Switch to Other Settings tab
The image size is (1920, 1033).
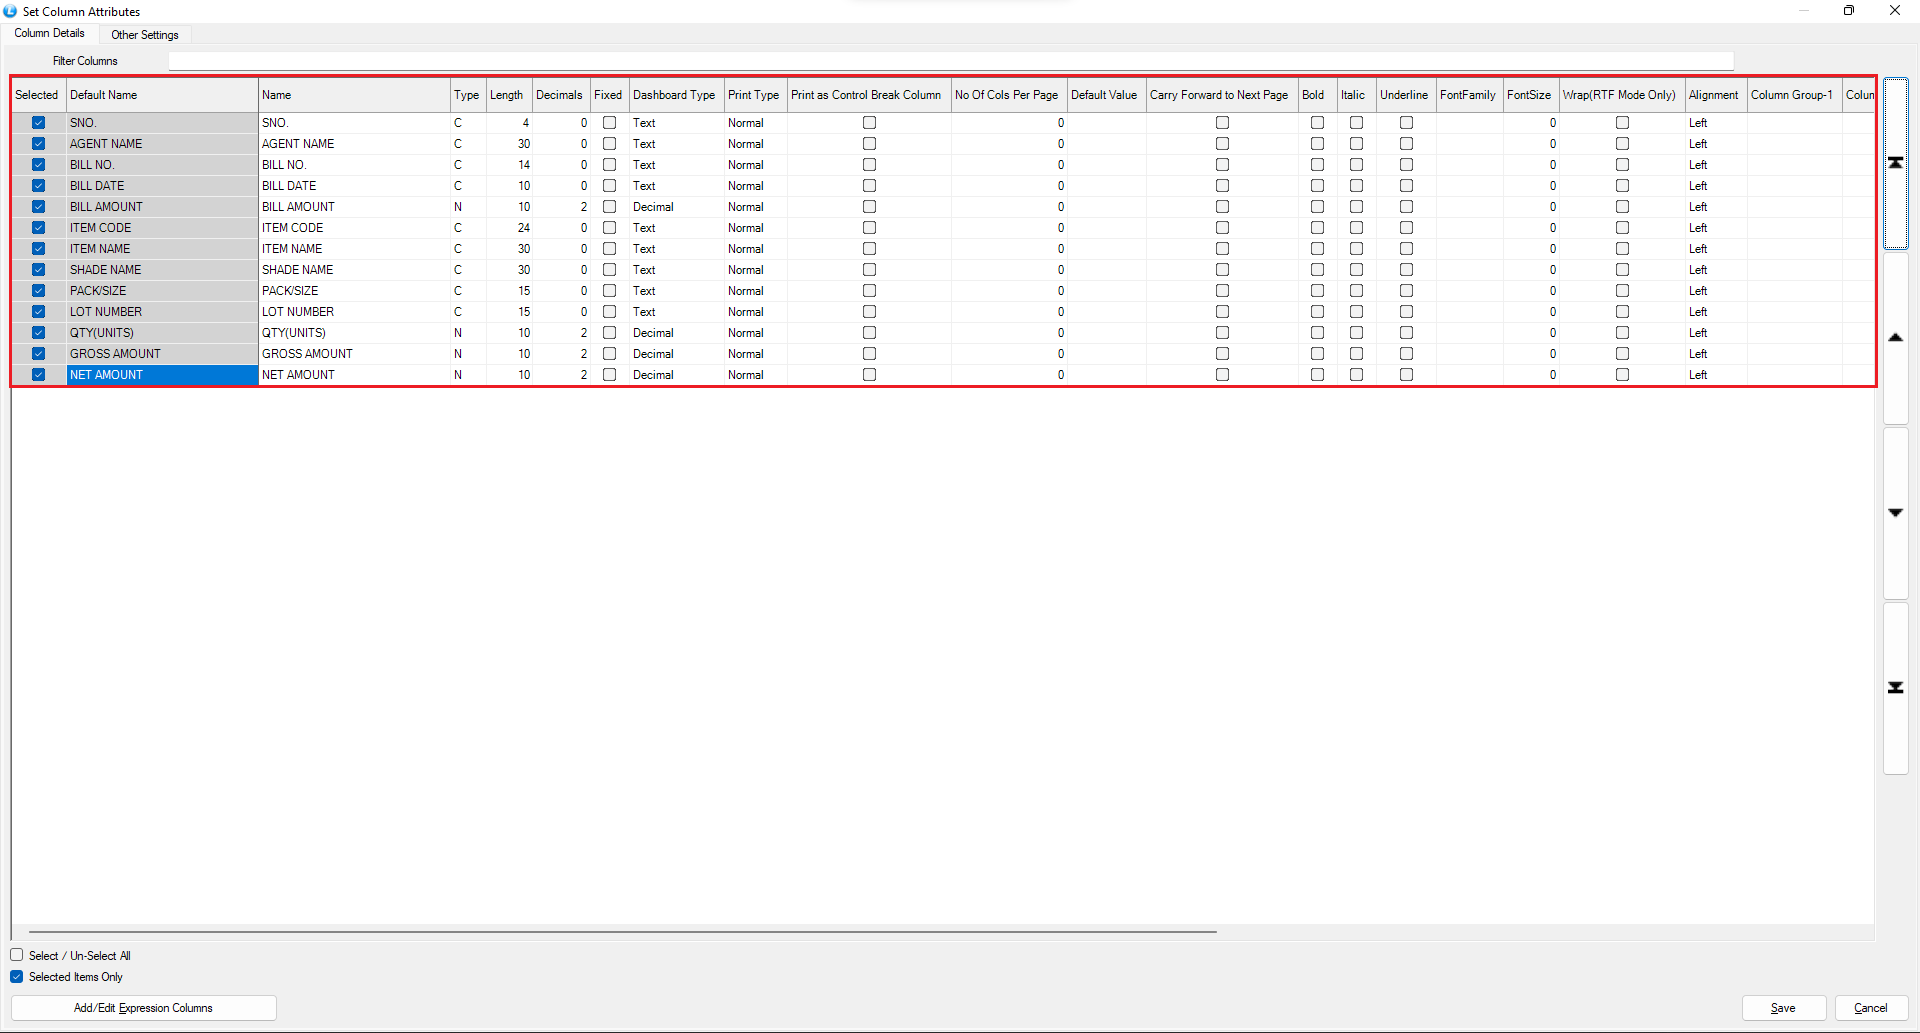pos(145,35)
